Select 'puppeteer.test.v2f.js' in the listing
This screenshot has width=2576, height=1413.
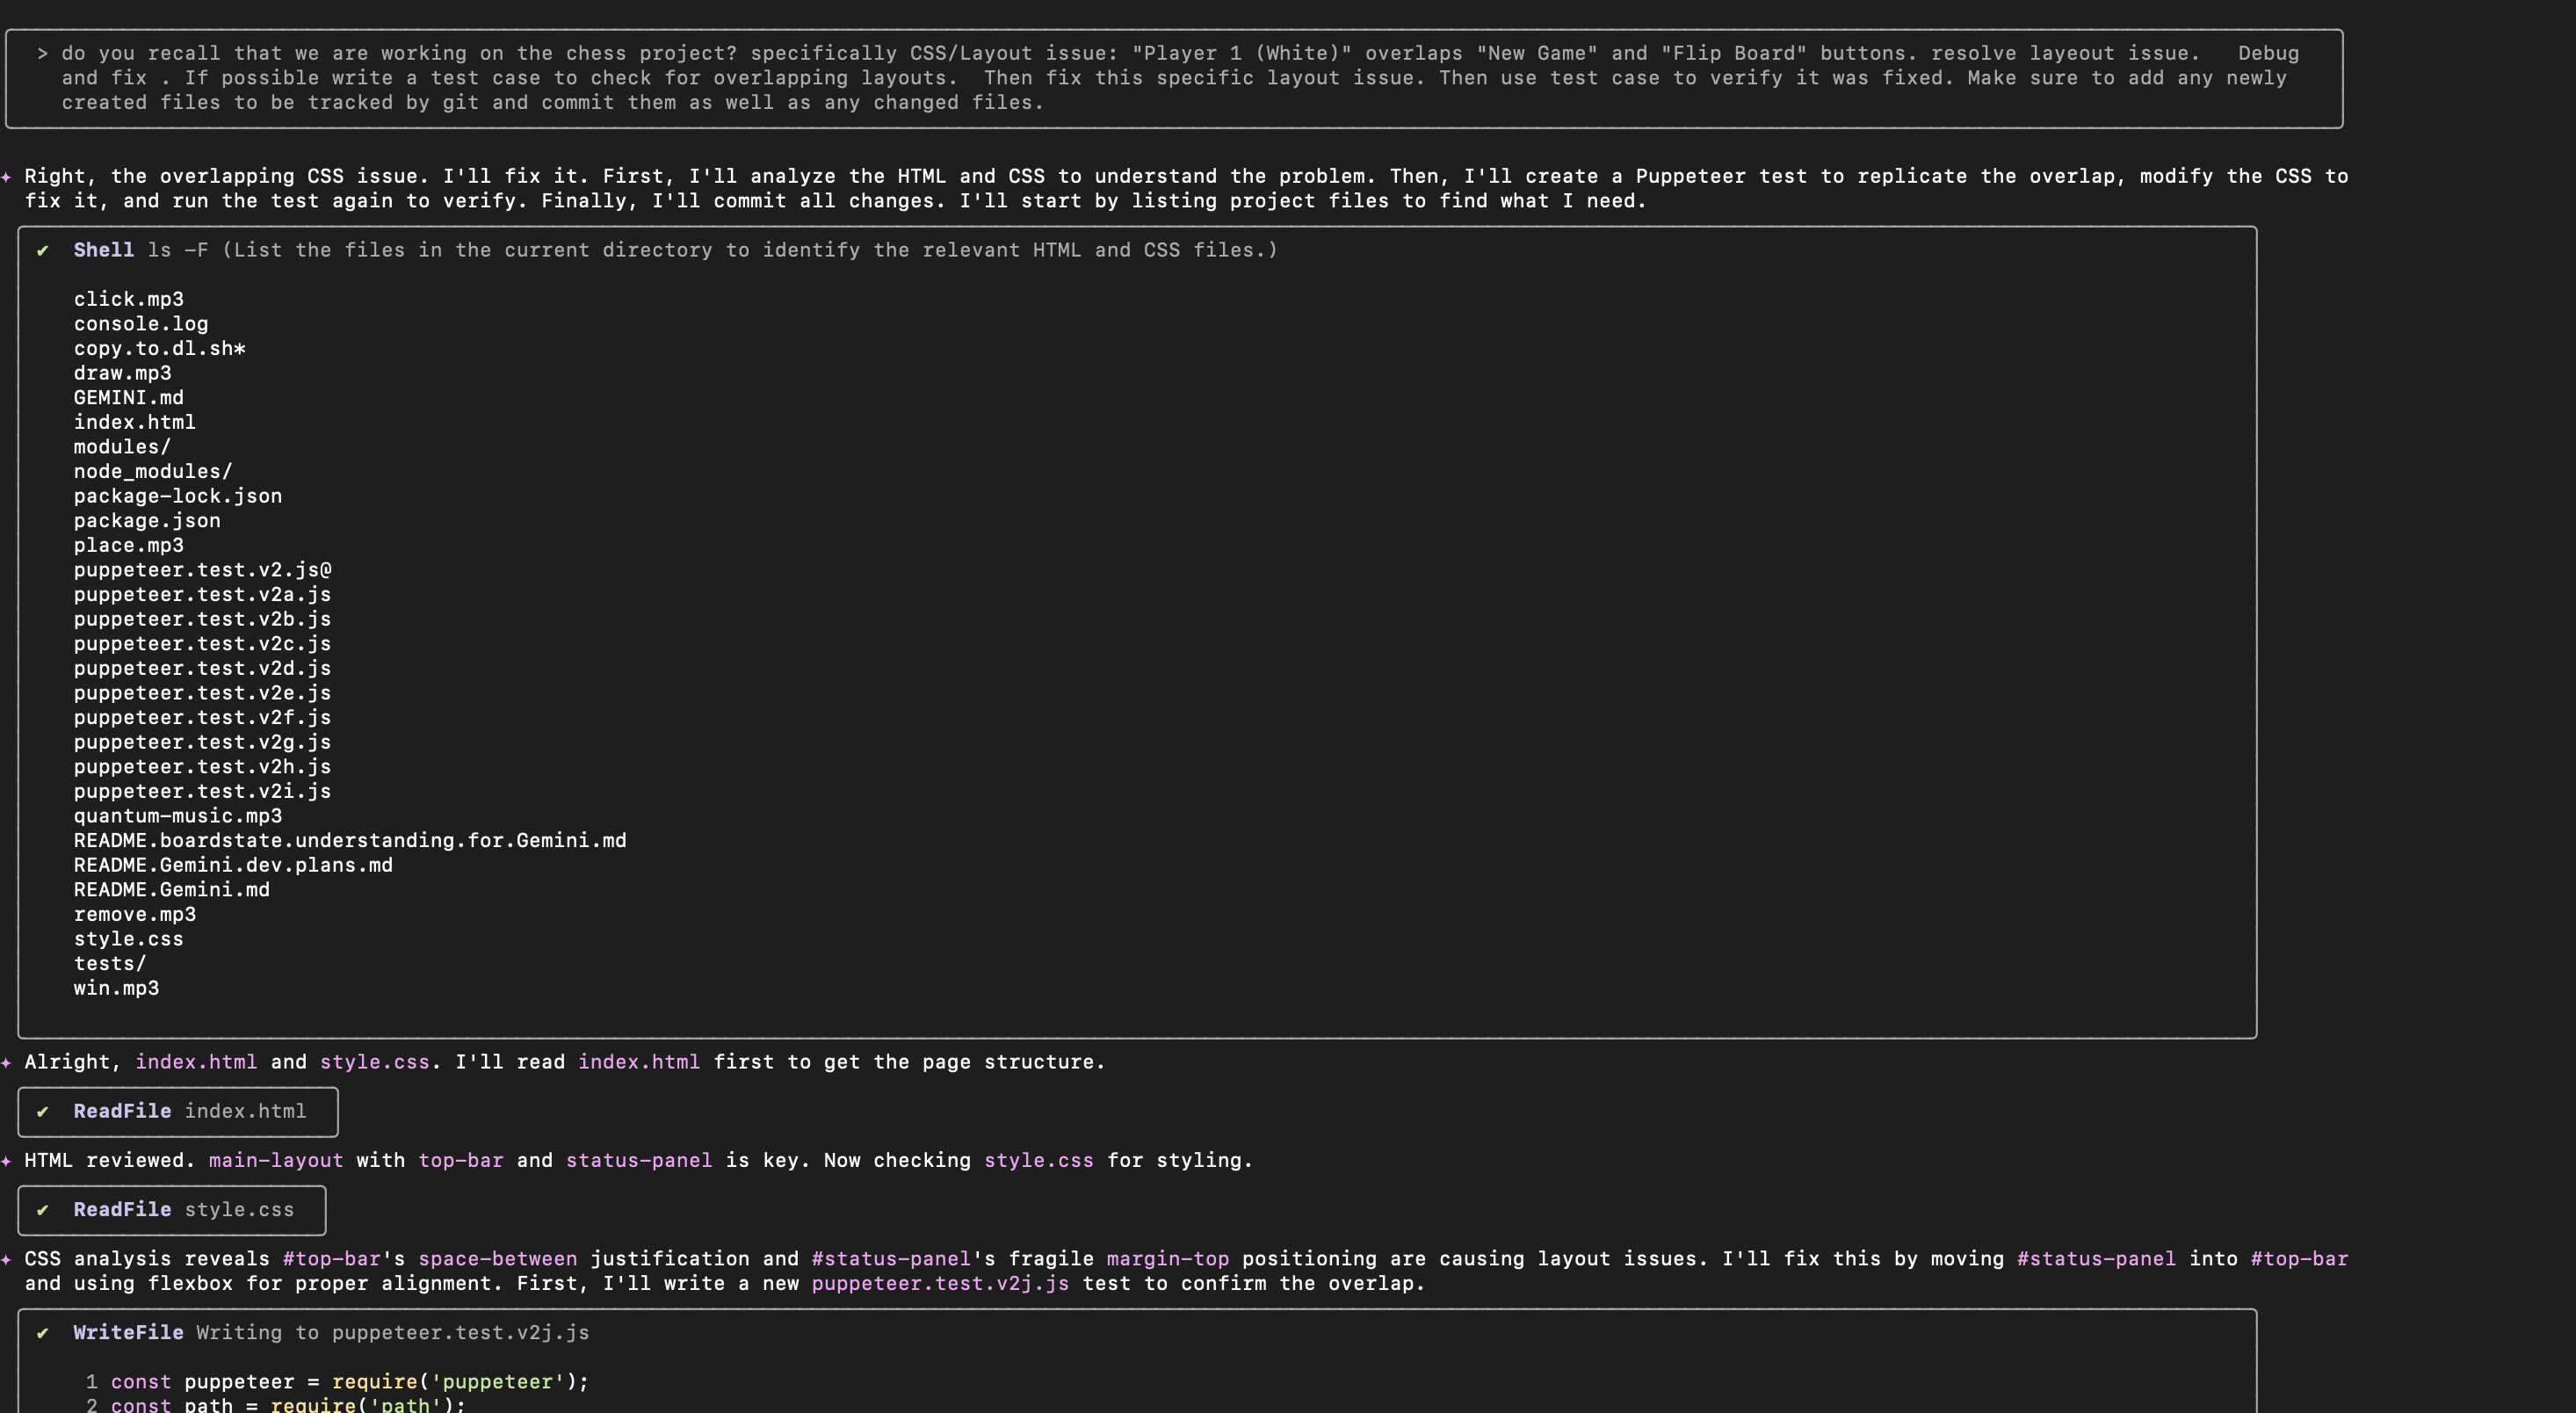pyautogui.click(x=203, y=717)
